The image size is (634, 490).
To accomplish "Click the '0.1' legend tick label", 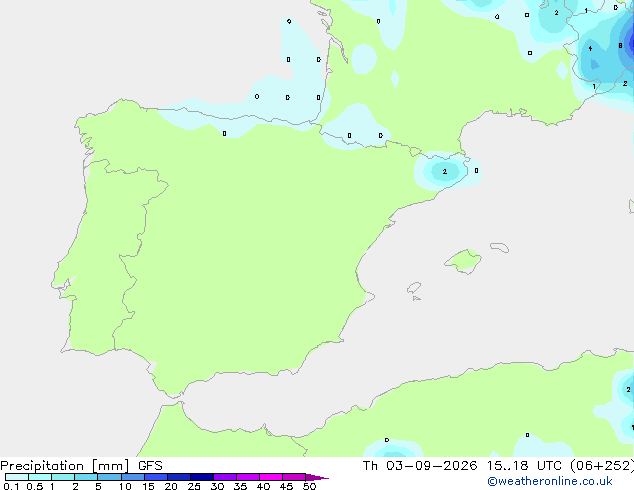I will (x=11, y=486).
